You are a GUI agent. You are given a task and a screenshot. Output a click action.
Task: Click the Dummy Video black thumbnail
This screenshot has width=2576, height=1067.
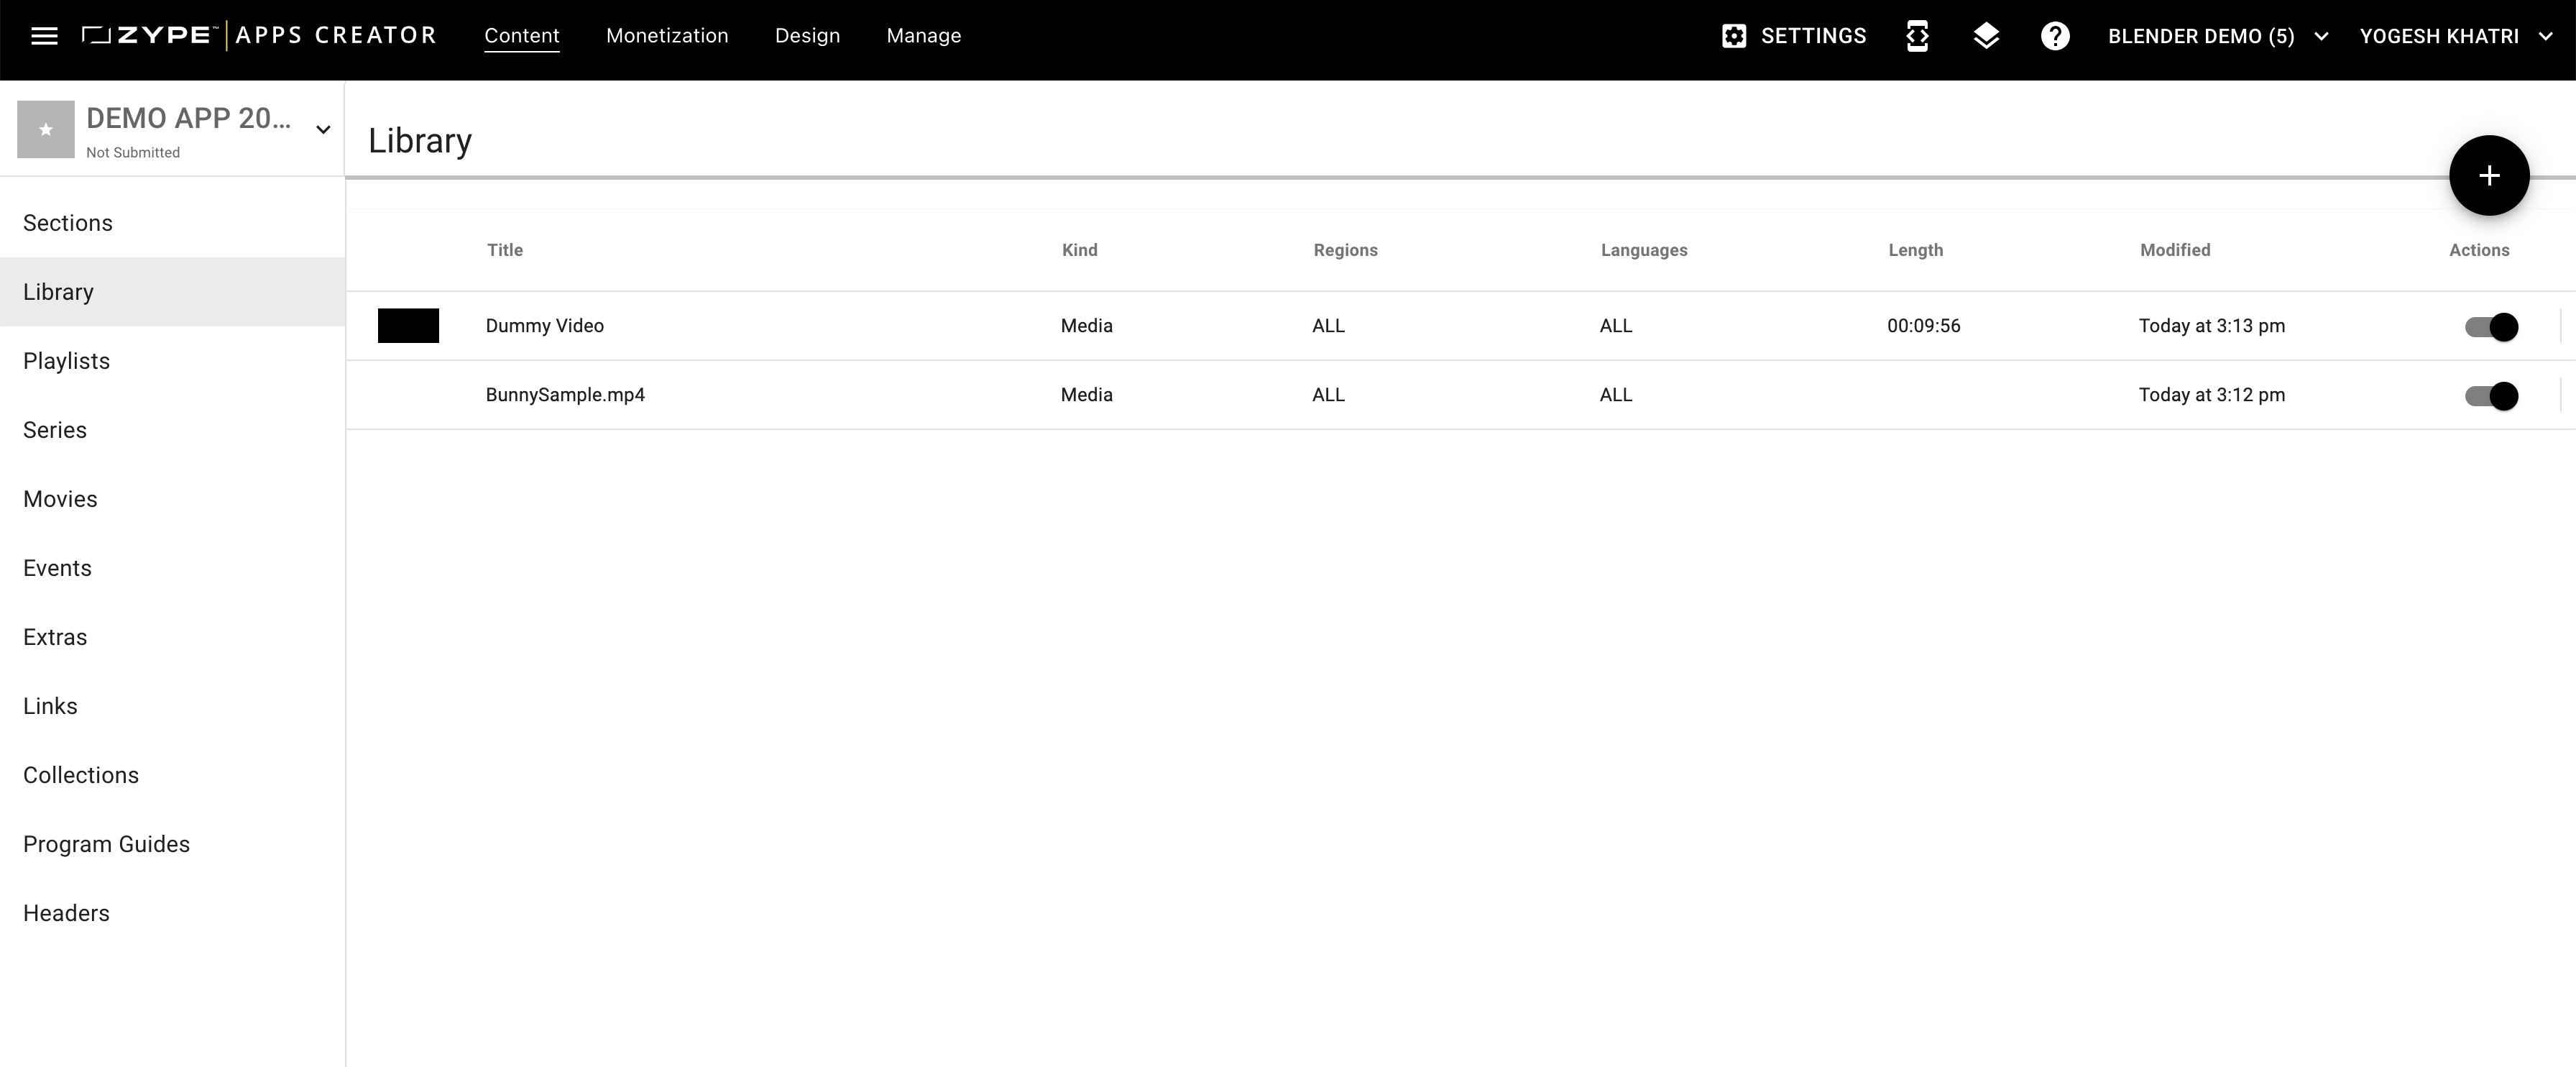(408, 326)
